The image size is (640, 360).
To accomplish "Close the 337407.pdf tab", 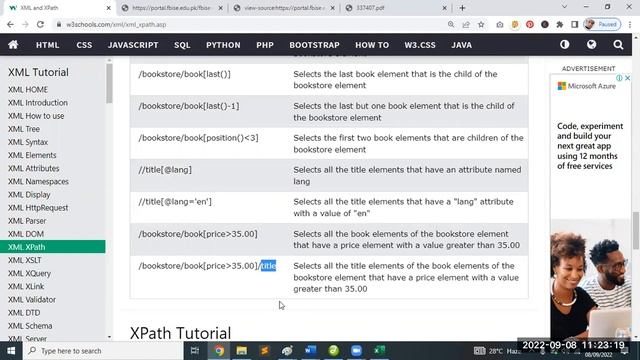I will coord(444,8).
